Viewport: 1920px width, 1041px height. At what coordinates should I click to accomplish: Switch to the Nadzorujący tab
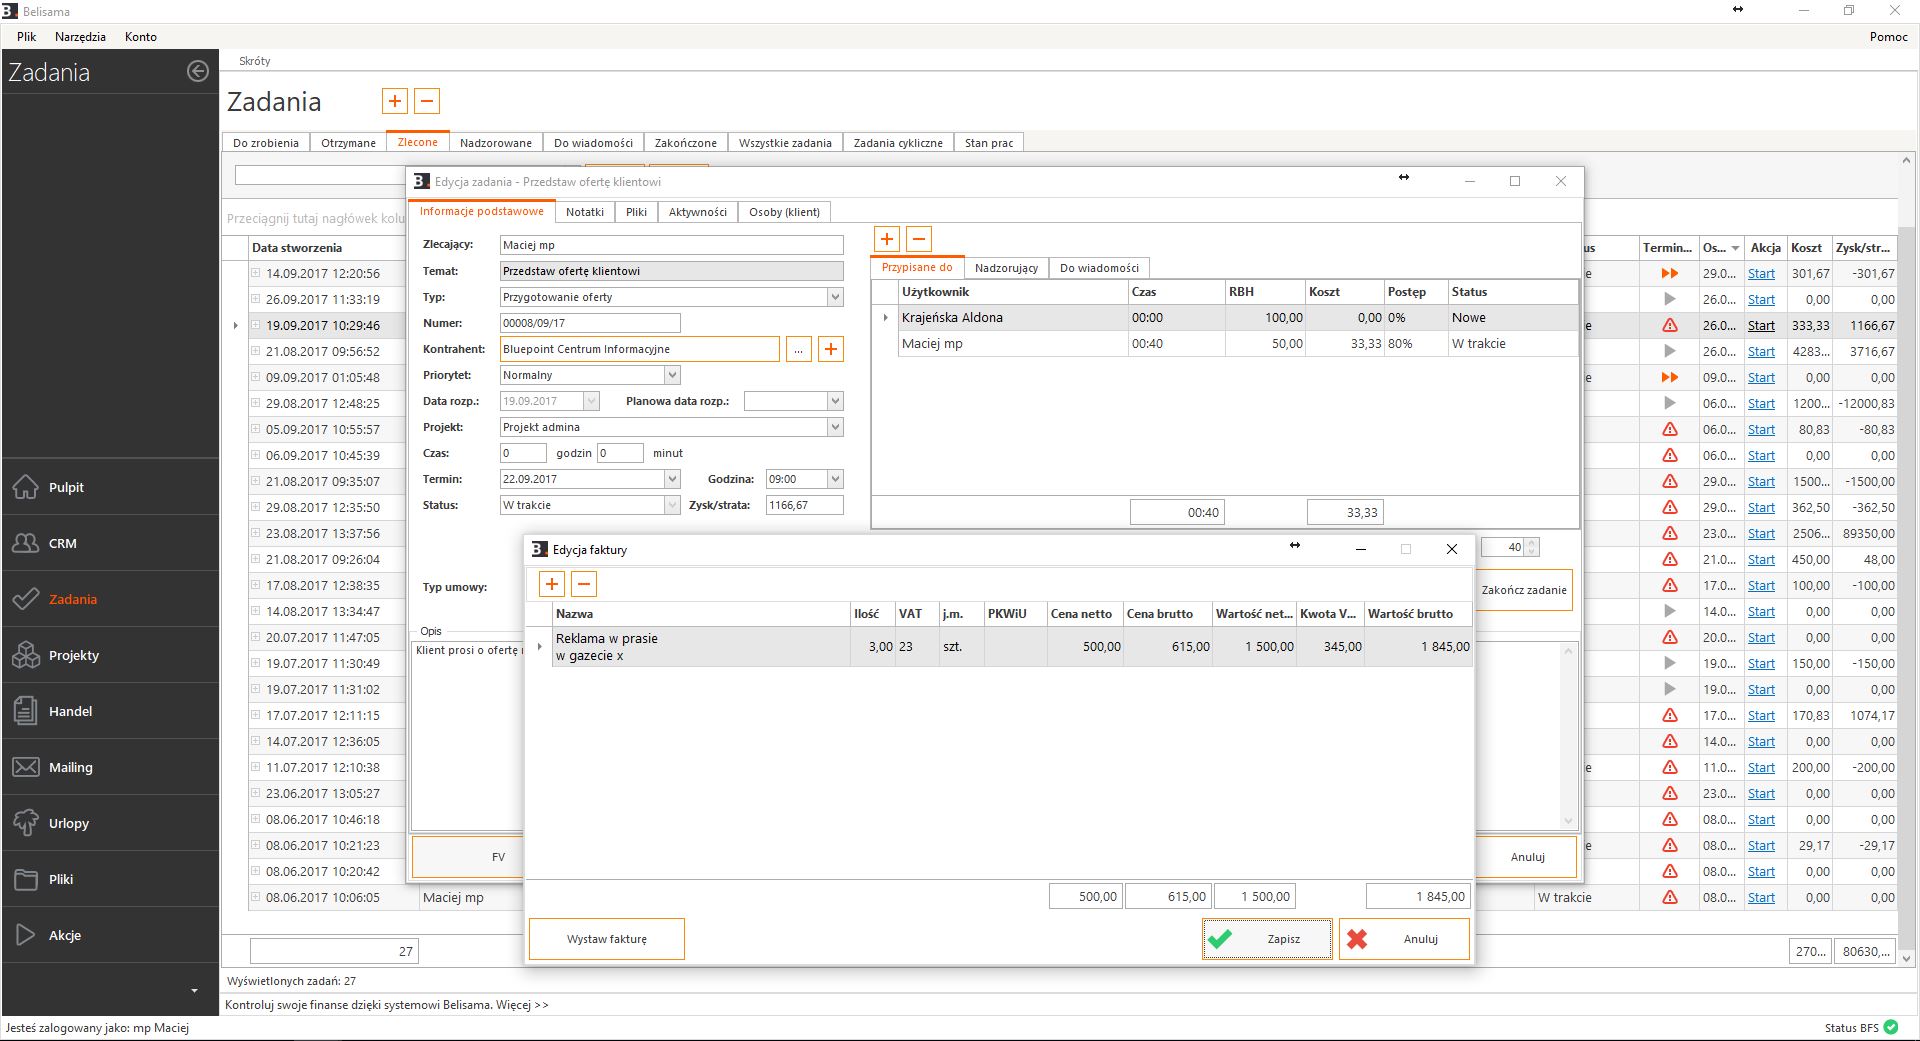1006,268
